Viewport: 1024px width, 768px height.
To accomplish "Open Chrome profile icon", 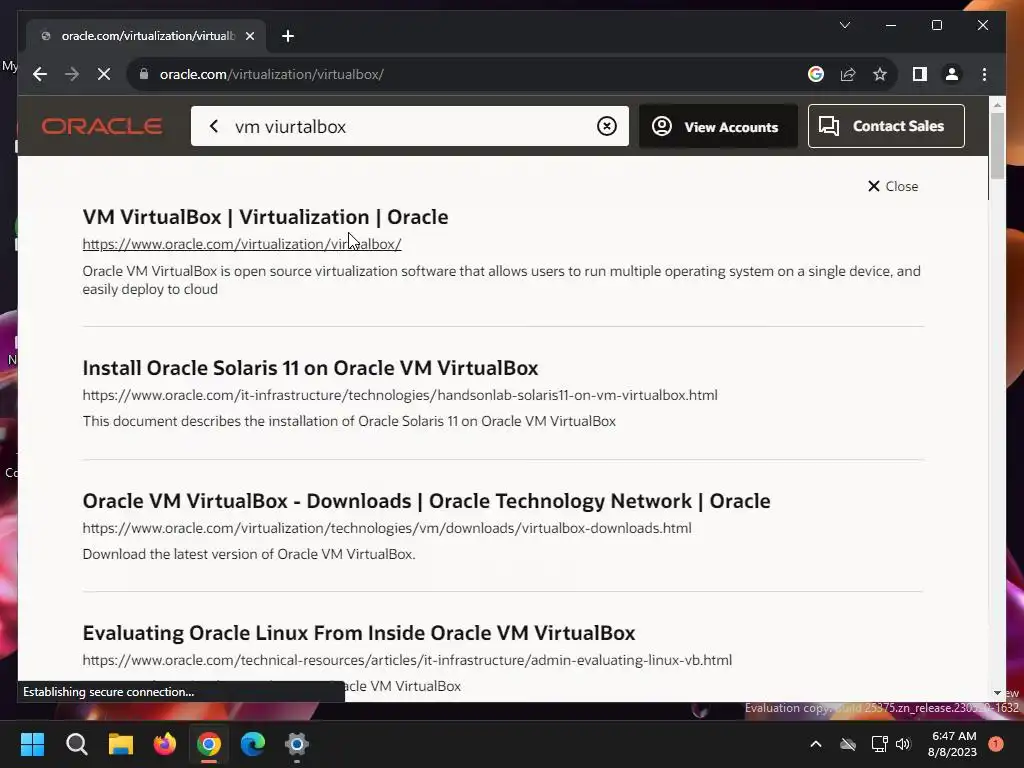I will [x=952, y=74].
